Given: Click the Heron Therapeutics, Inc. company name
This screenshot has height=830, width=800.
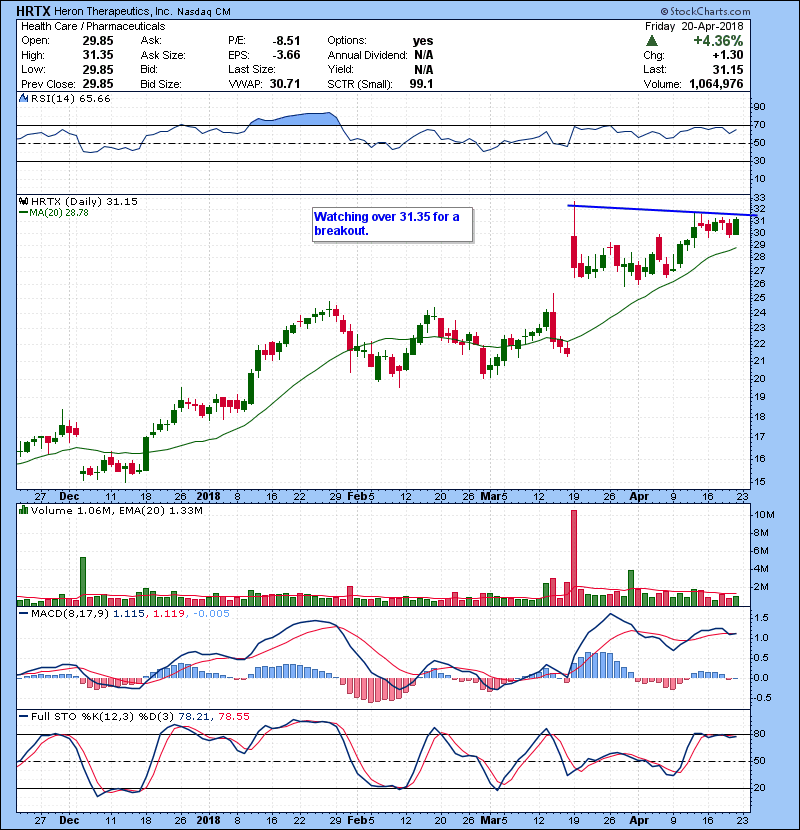Looking at the screenshot, I should (x=113, y=11).
